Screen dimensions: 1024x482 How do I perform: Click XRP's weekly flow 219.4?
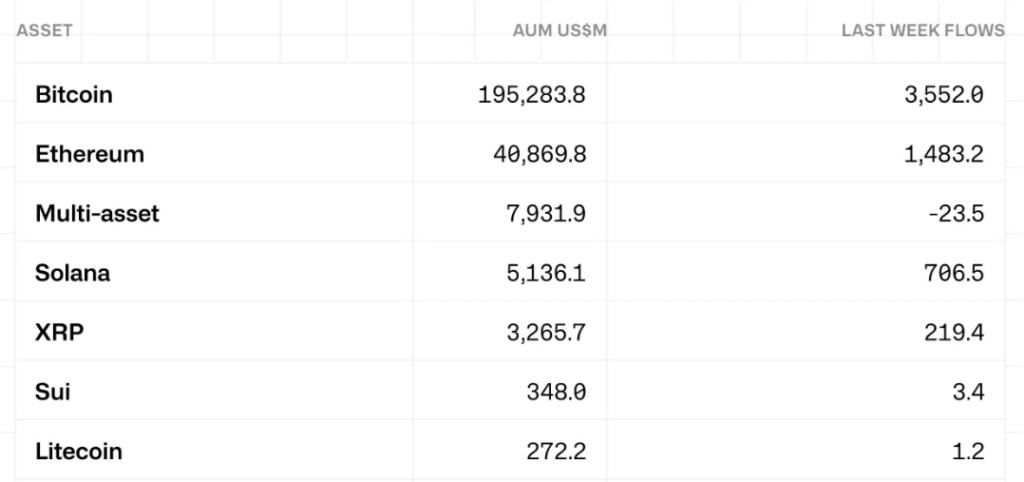point(954,332)
